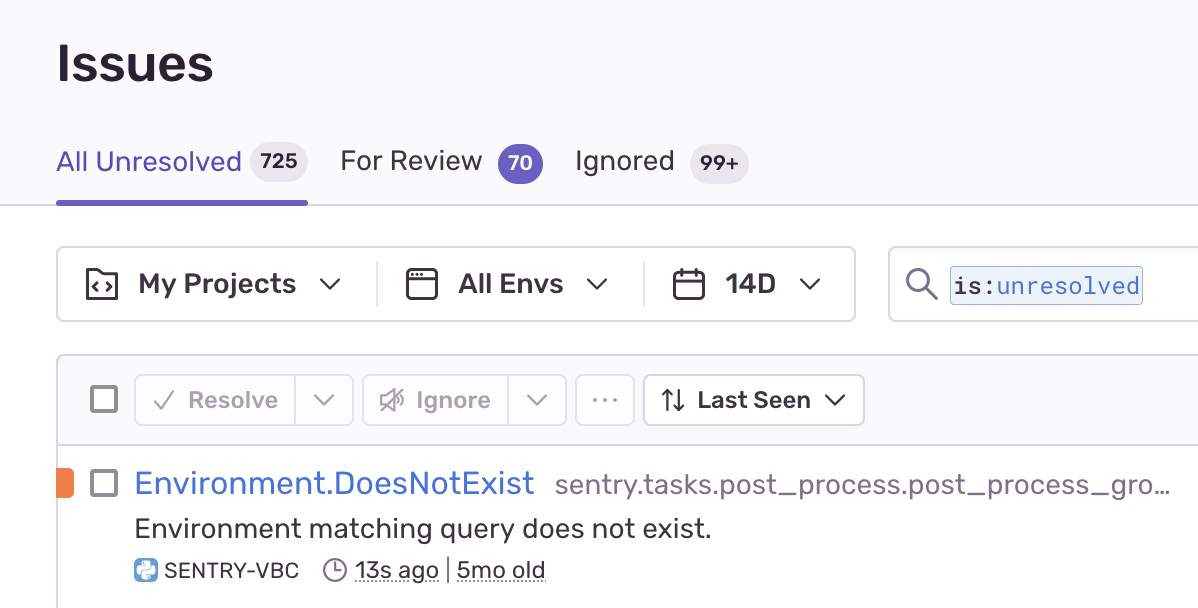Viewport: 1198px width, 608px height.
Task: Switch to the For Review tab
Action: [x=442, y=162]
